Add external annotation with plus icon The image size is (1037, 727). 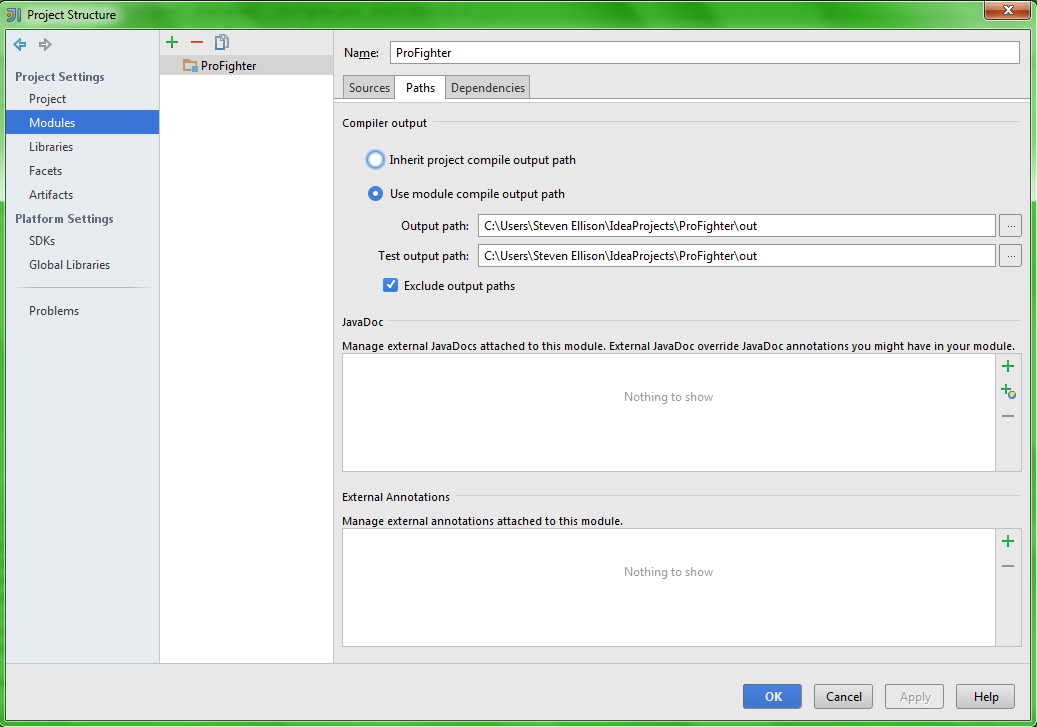pyautogui.click(x=1008, y=541)
